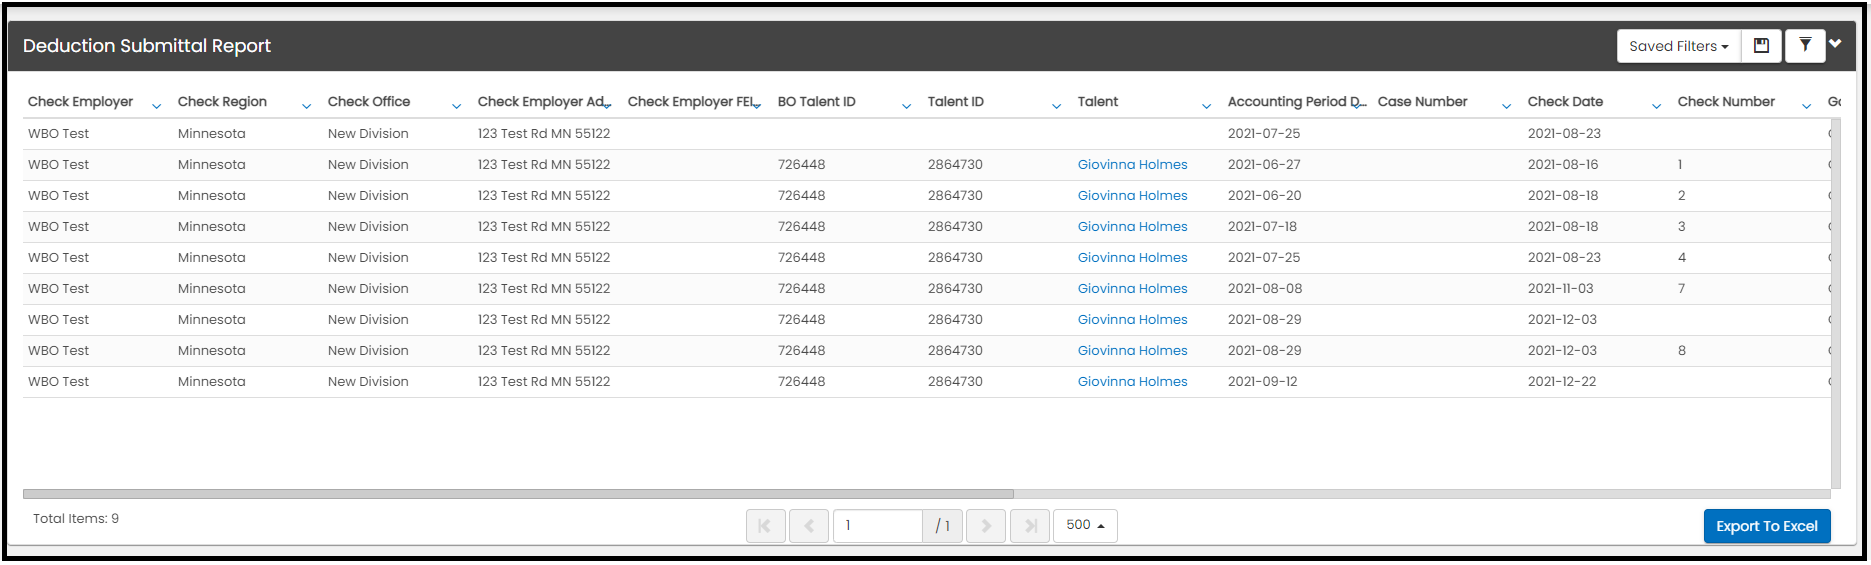Sort by Check Date column header
This screenshot has width=1871, height=565.
[1565, 102]
